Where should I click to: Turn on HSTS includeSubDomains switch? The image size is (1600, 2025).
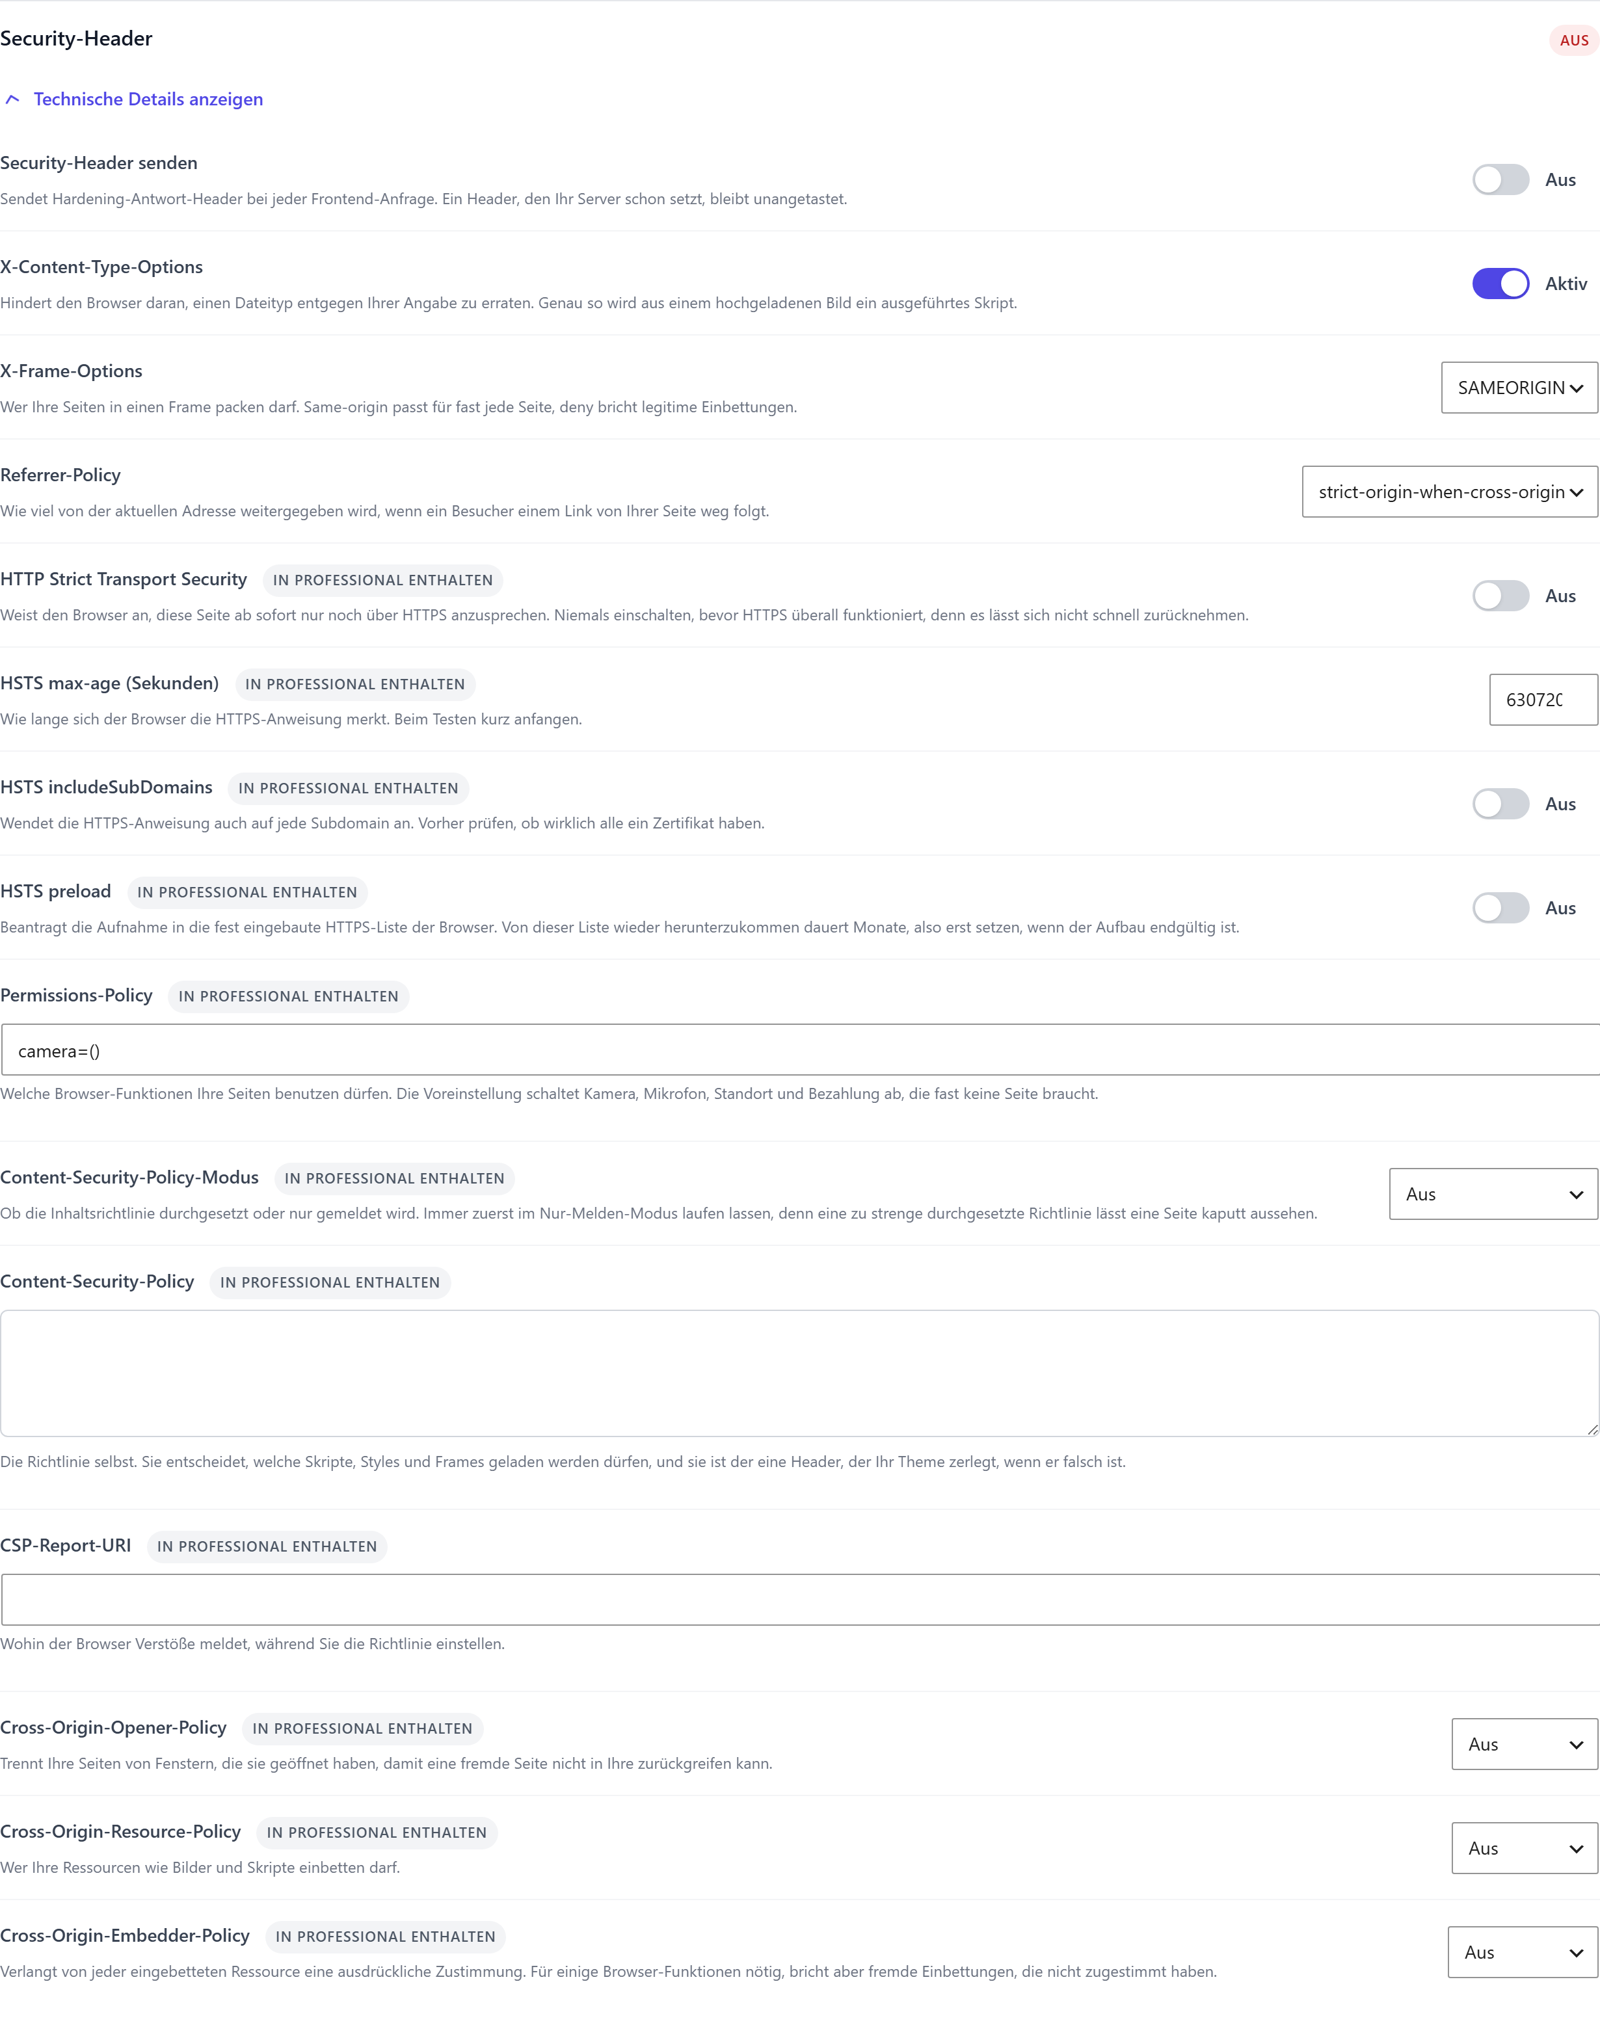1500,804
